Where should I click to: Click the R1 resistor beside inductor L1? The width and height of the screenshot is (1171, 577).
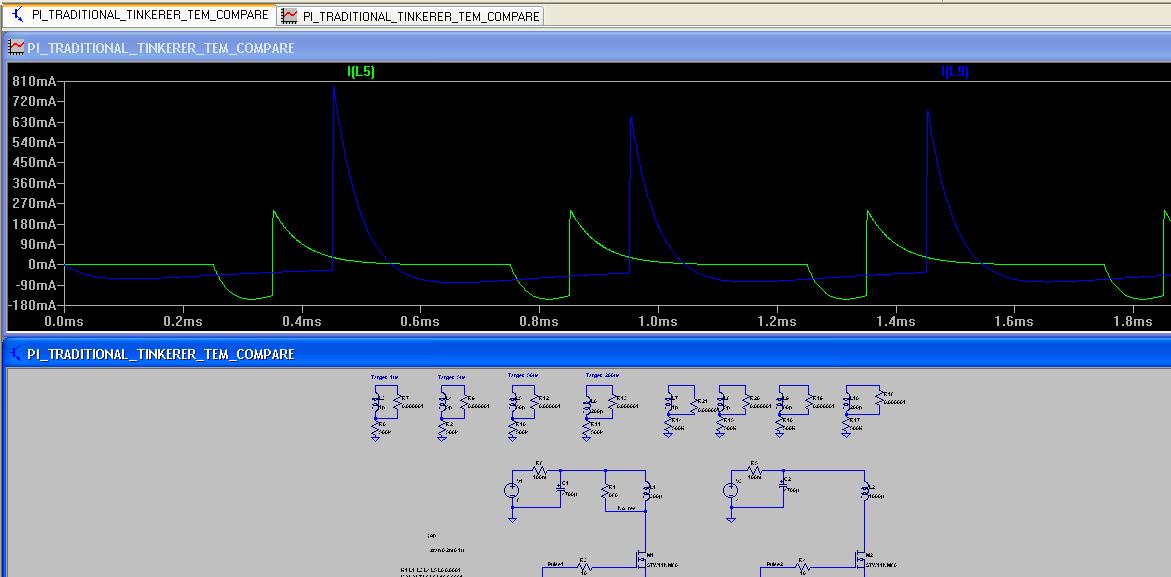tap(606, 490)
